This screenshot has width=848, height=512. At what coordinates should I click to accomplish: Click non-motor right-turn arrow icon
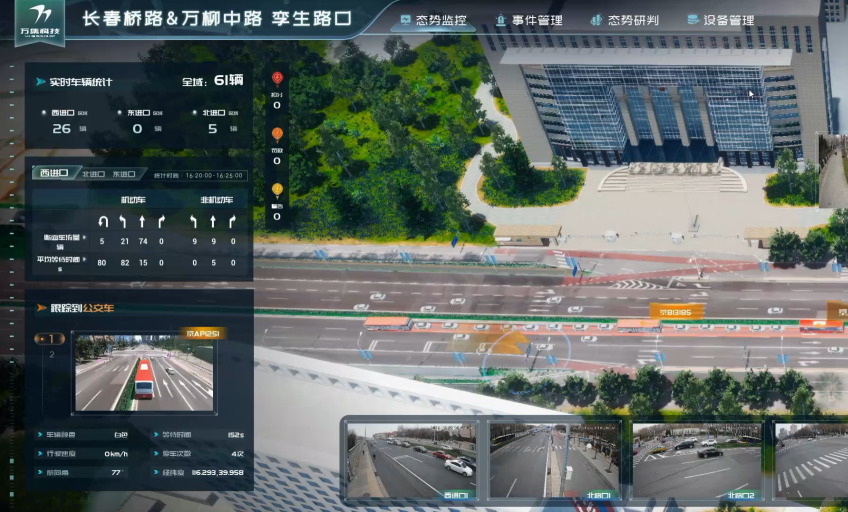click(x=233, y=221)
